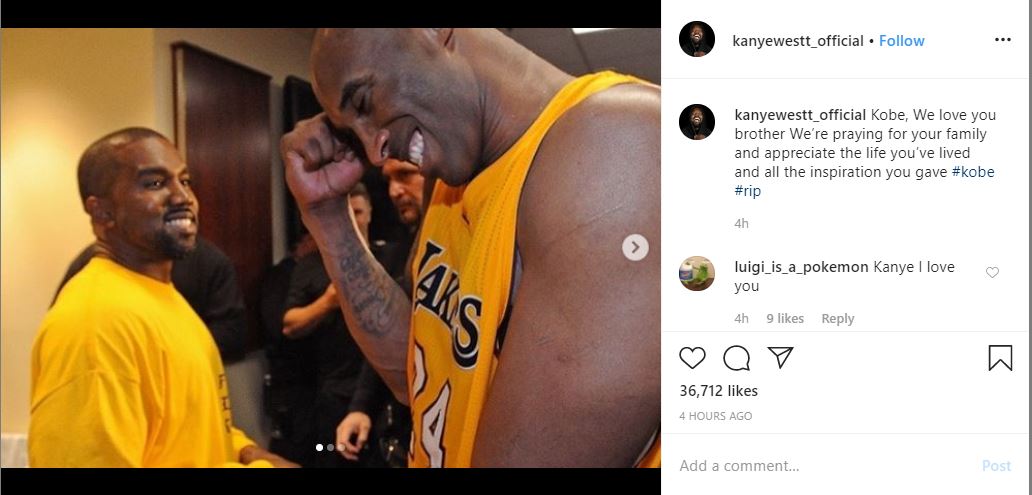Viewport: 1032px width, 495px height.
Task: Share post via paper plane icon
Action: 781,357
